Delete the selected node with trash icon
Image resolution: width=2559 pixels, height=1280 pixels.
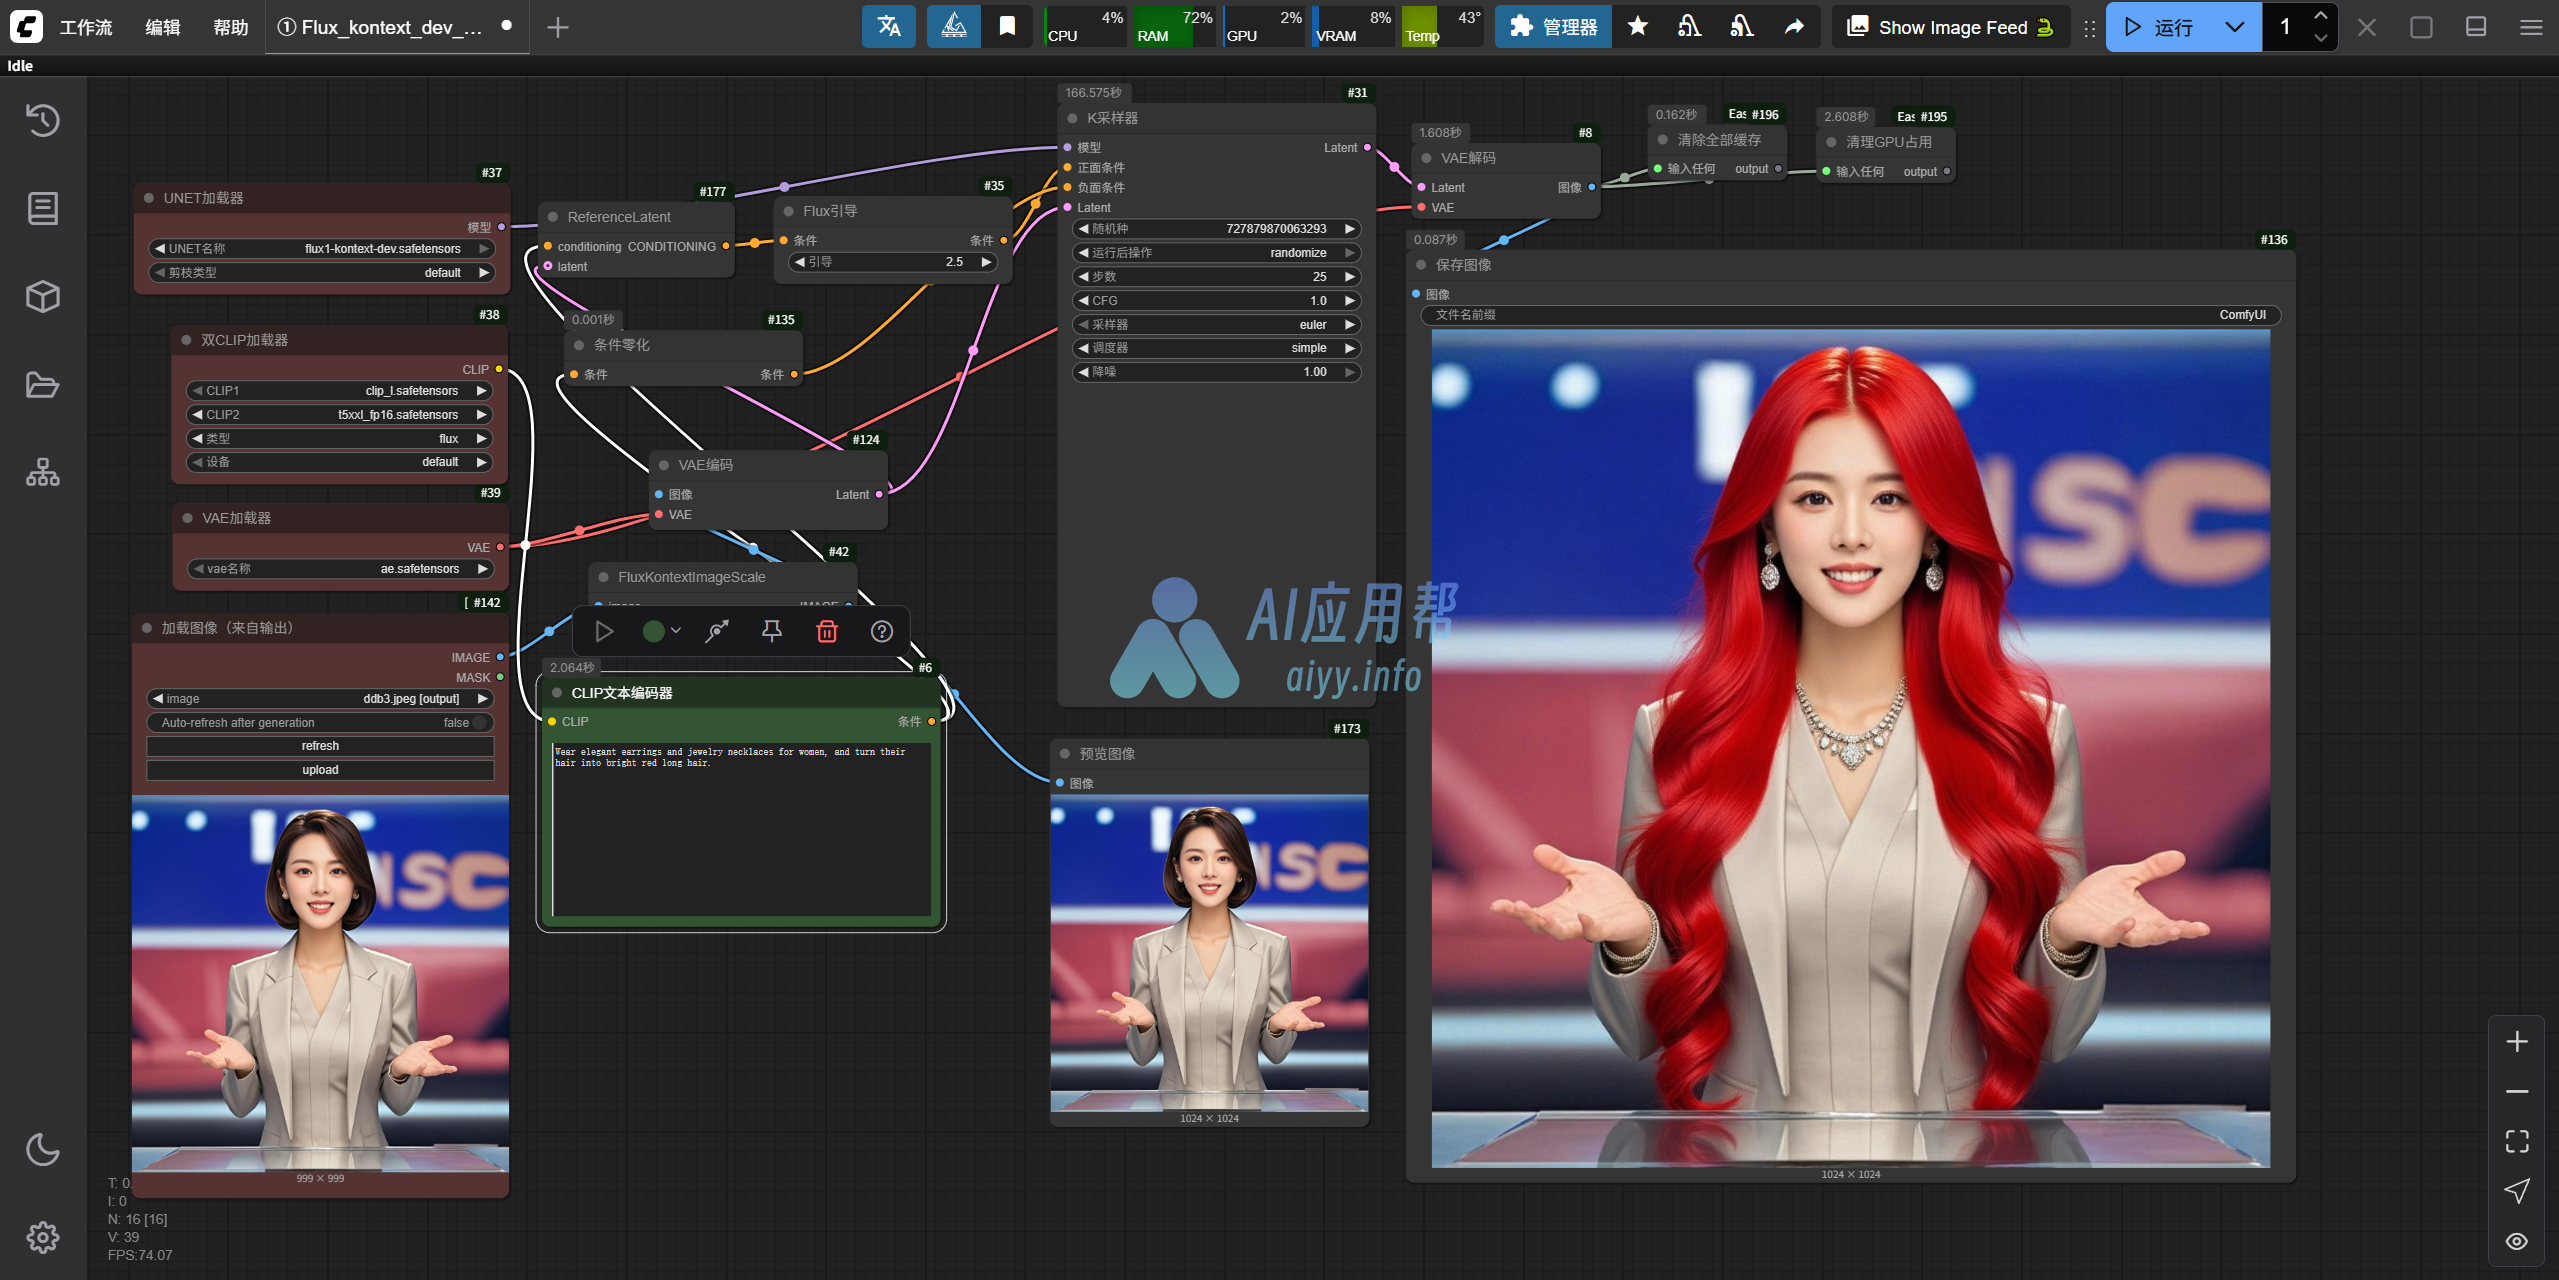(x=827, y=631)
